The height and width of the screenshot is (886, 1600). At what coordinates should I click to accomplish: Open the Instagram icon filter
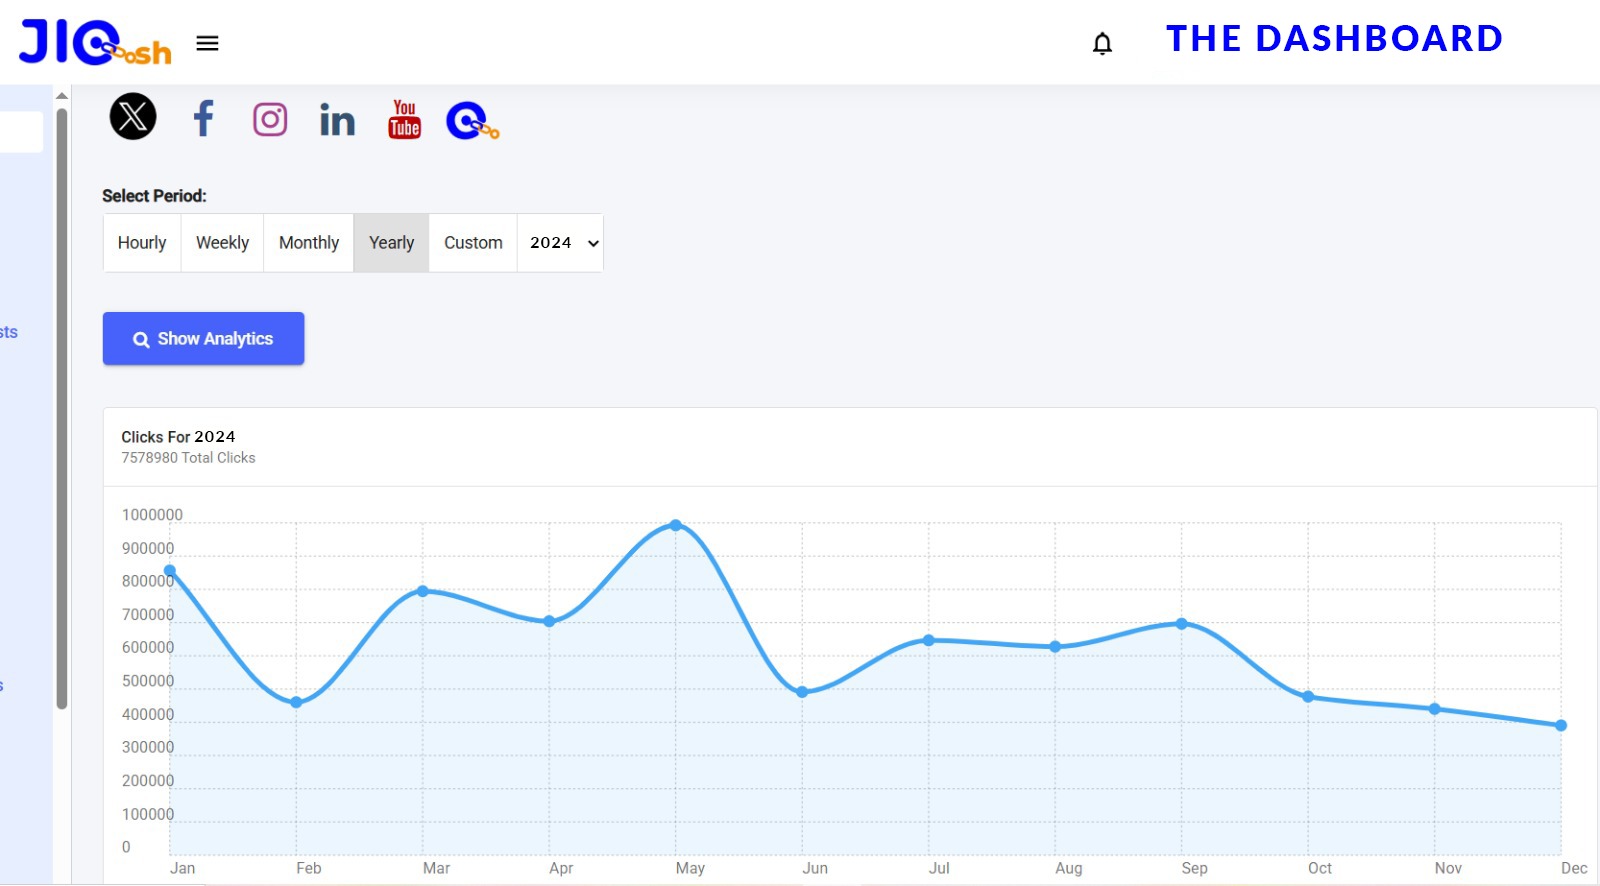270,120
